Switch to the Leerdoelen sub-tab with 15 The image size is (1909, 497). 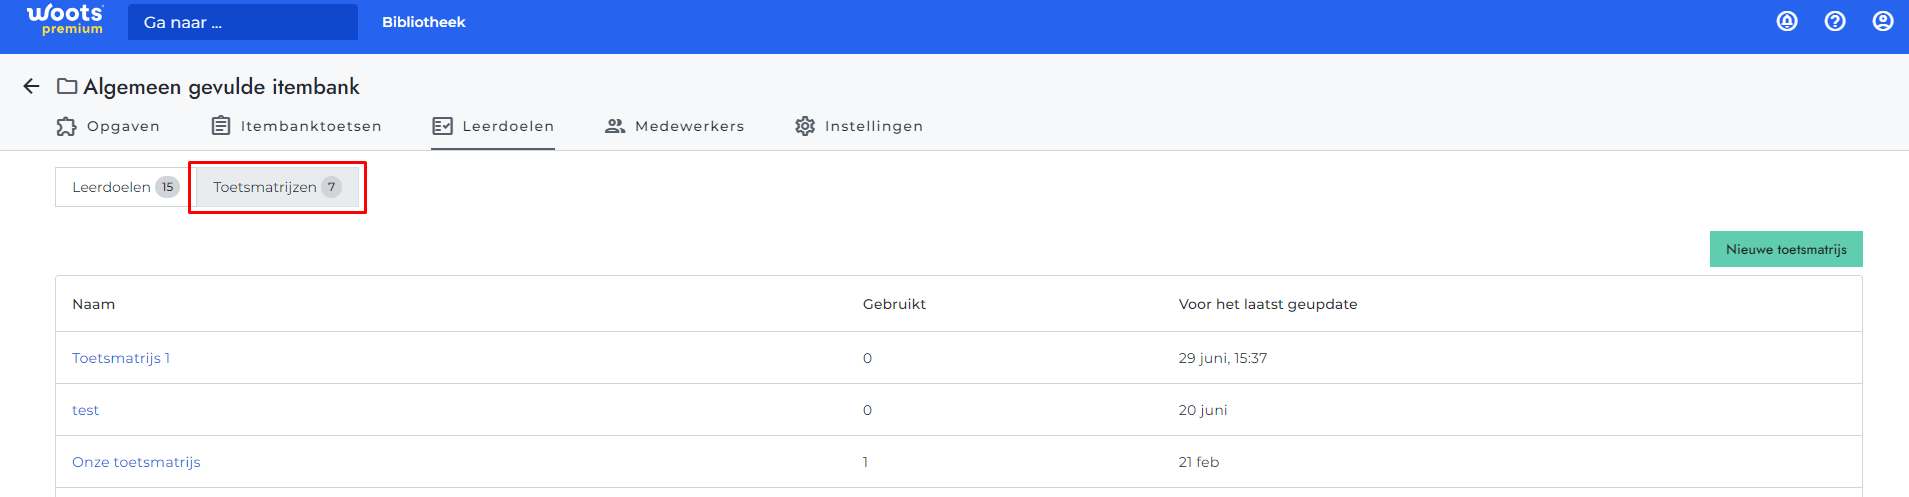pyautogui.click(x=121, y=187)
